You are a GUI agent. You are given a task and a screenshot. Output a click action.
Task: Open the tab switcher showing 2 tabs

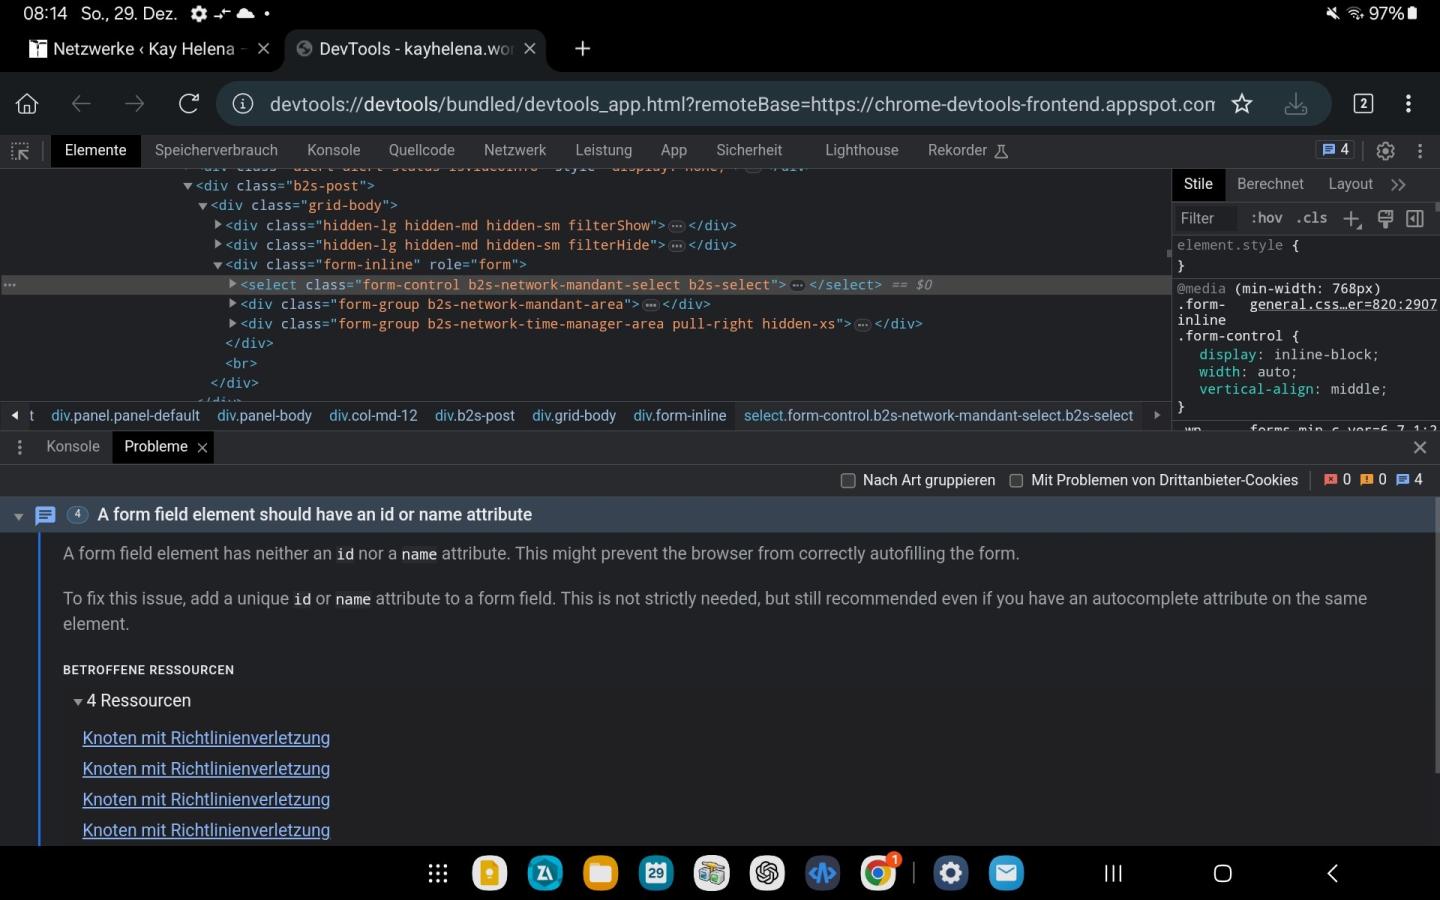pos(1363,104)
